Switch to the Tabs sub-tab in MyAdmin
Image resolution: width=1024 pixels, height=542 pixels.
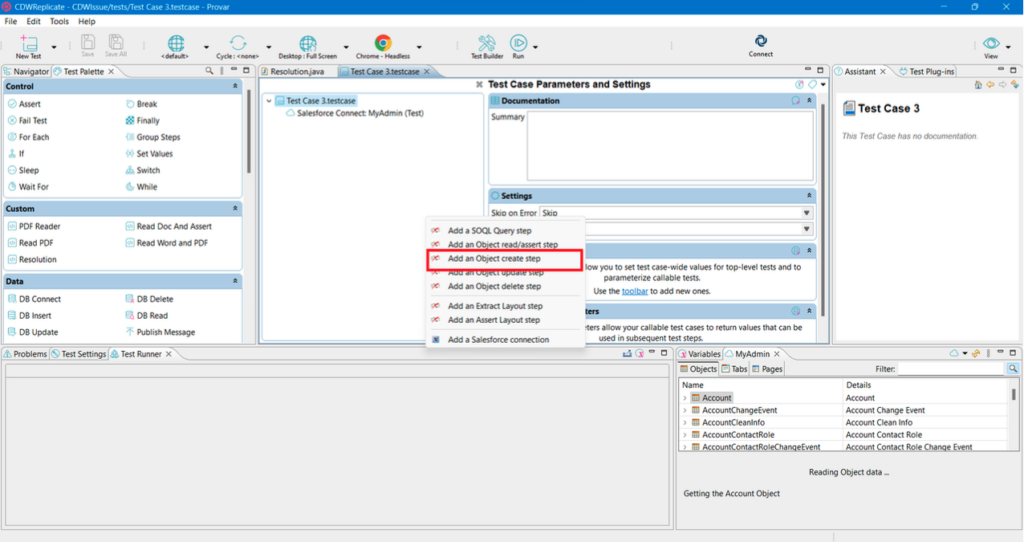[x=735, y=369]
